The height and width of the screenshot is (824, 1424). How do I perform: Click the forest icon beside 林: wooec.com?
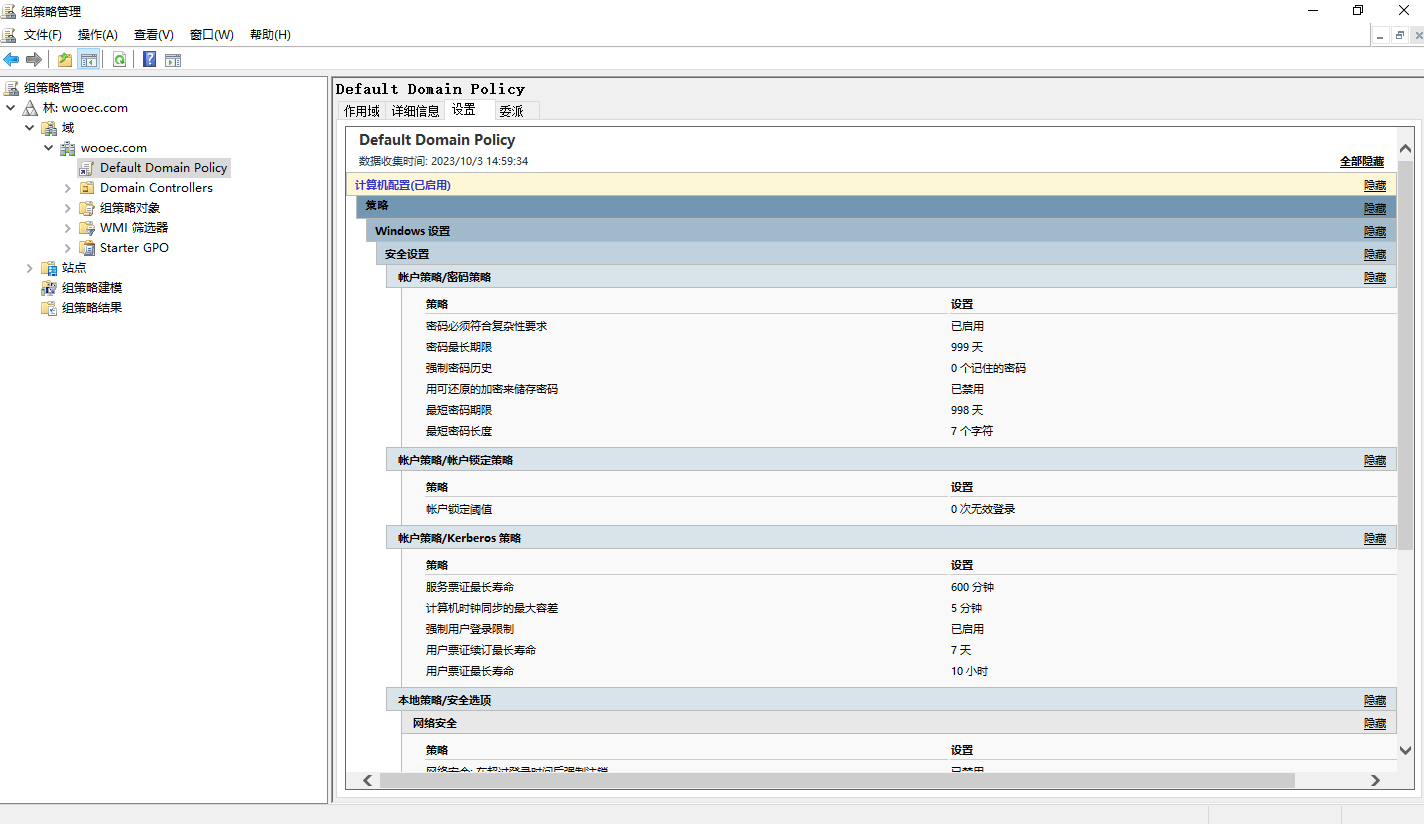30,107
